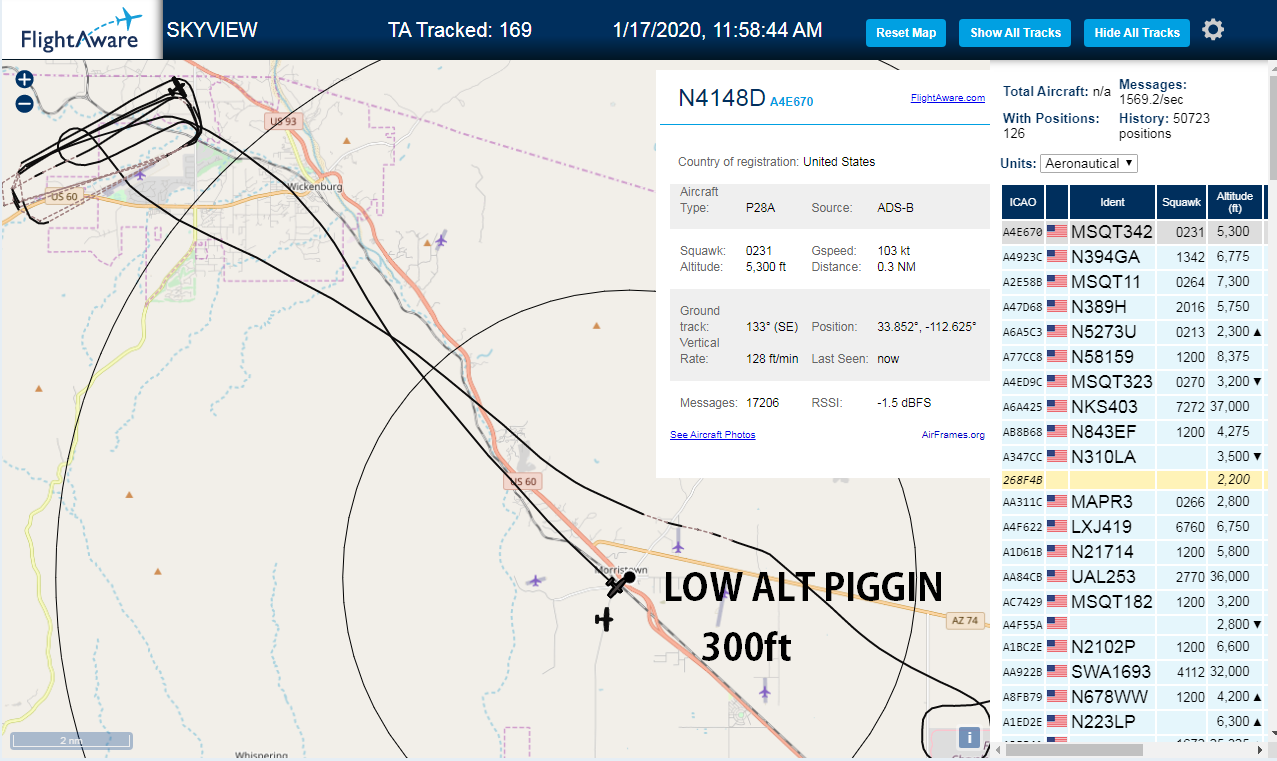Select the N223LP aircraft row
Viewport: 1277px width, 761px height.
point(1133,721)
